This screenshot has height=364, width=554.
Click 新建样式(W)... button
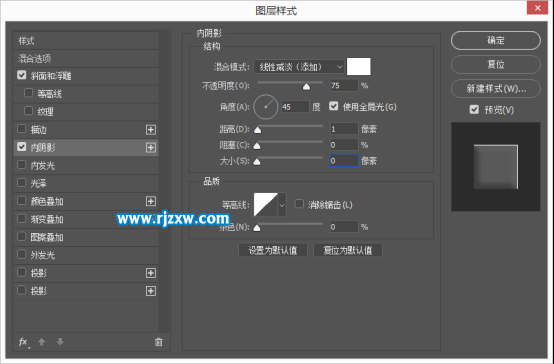(x=496, y=88)
